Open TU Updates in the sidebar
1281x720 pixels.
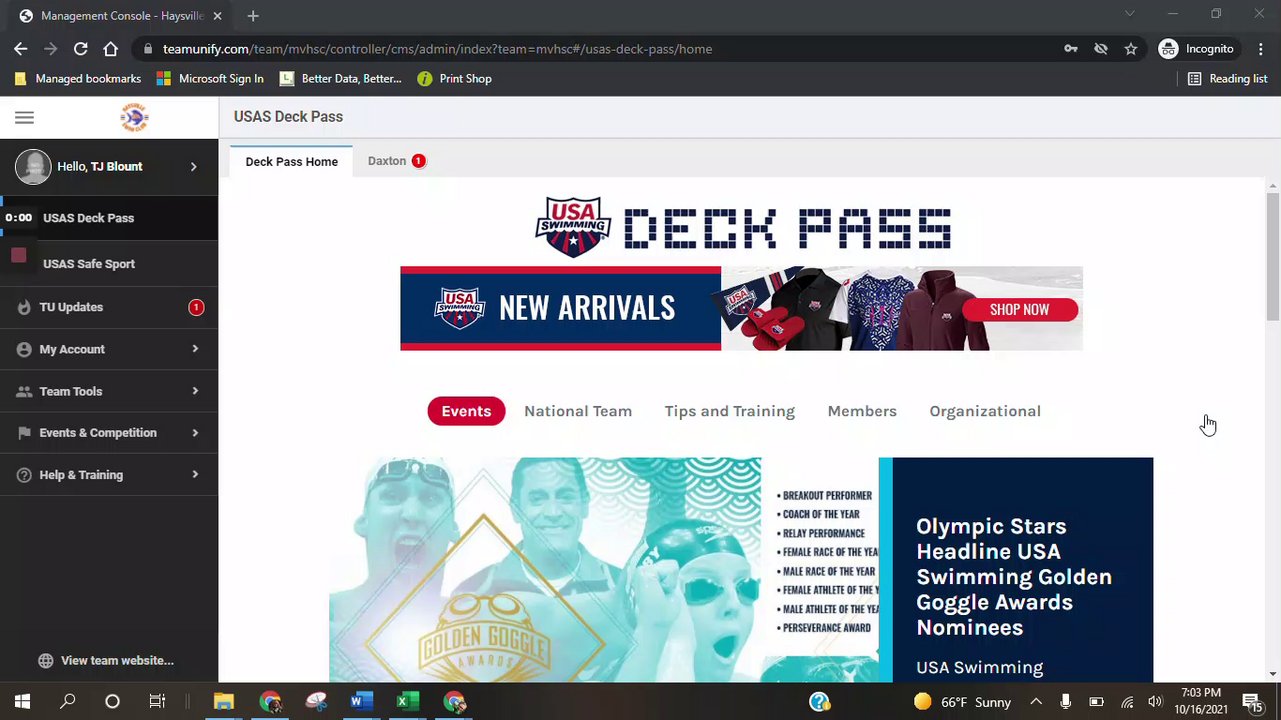(x=109, y=307)
